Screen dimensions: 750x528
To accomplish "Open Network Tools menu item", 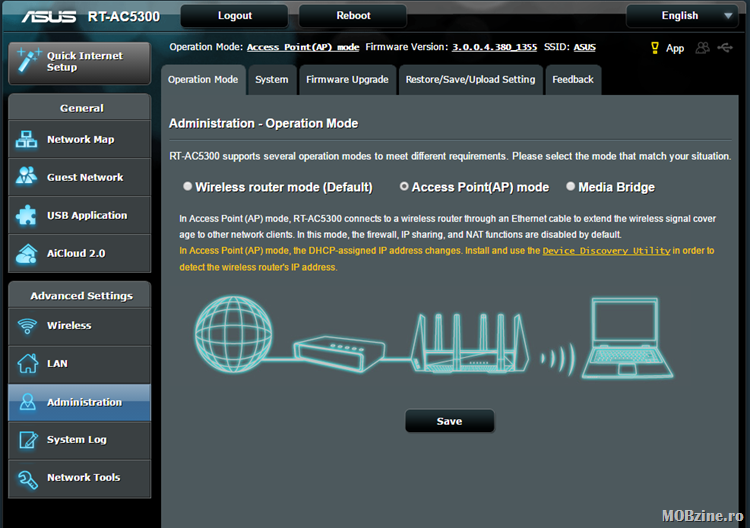I will [x=79, y=478].
